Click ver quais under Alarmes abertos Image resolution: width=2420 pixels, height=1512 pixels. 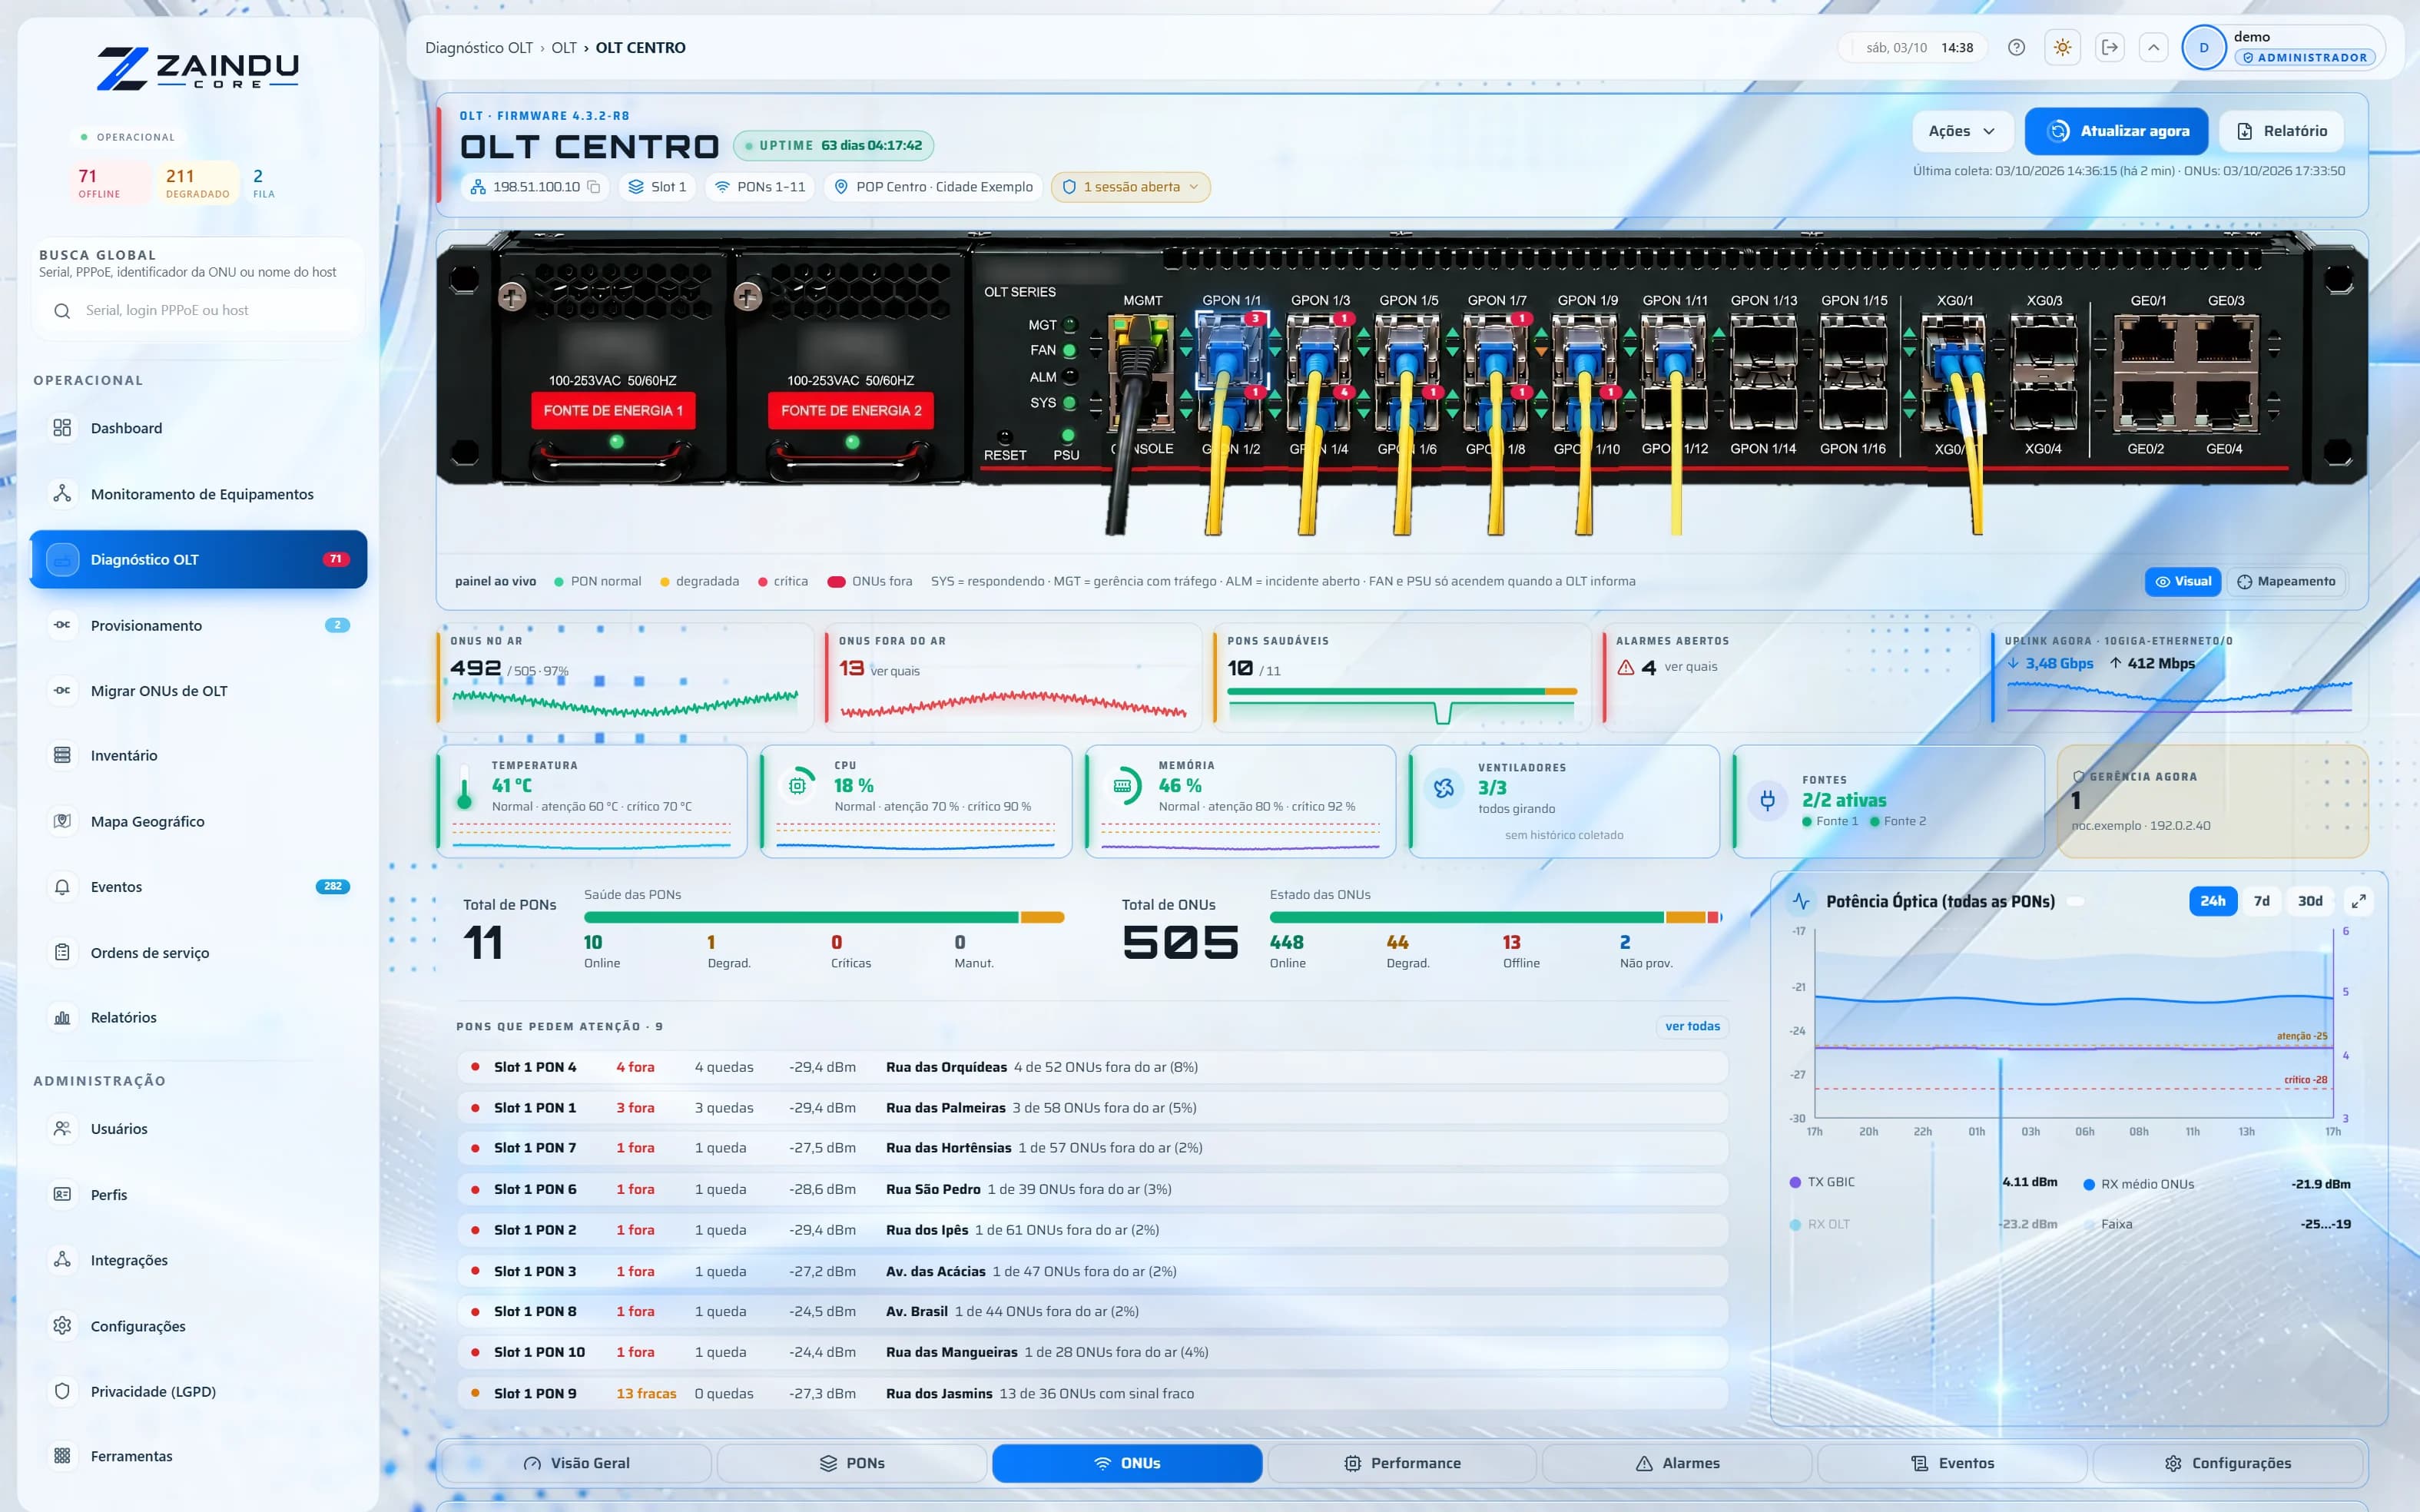click(x=1691, y=667)
